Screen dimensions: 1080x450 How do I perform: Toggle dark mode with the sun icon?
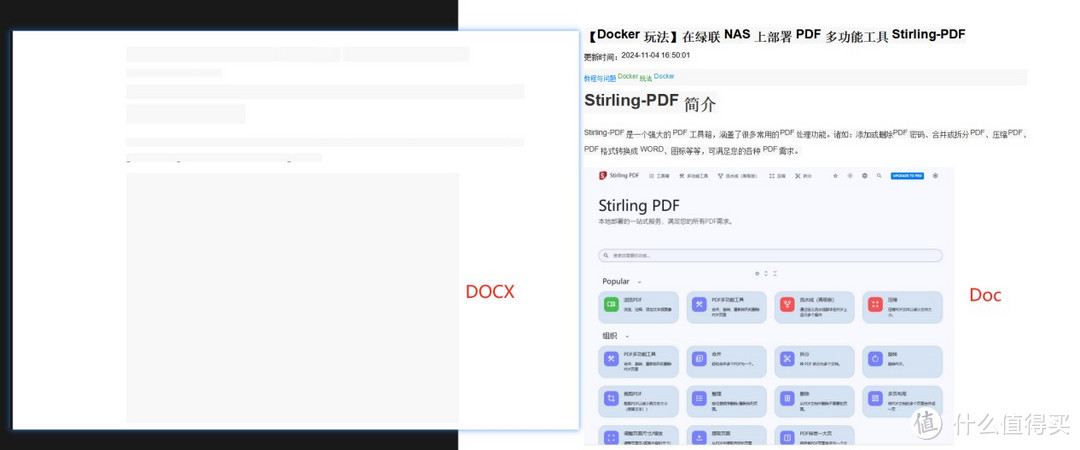click(x=850, y=176)
